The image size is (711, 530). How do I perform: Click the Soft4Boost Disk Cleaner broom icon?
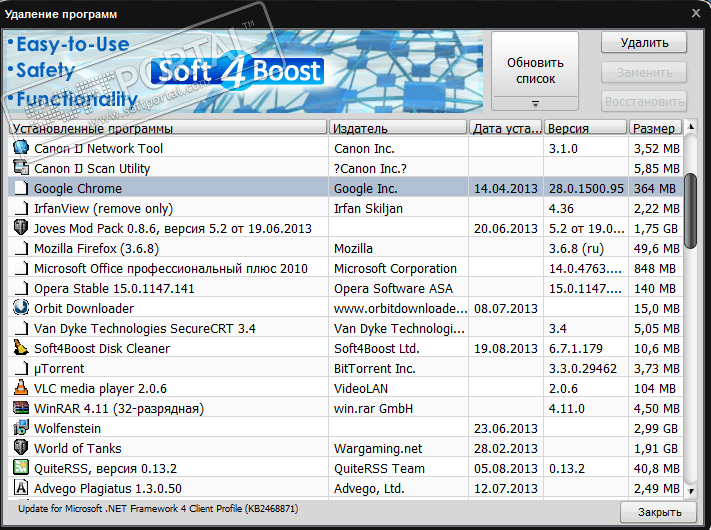21,347
